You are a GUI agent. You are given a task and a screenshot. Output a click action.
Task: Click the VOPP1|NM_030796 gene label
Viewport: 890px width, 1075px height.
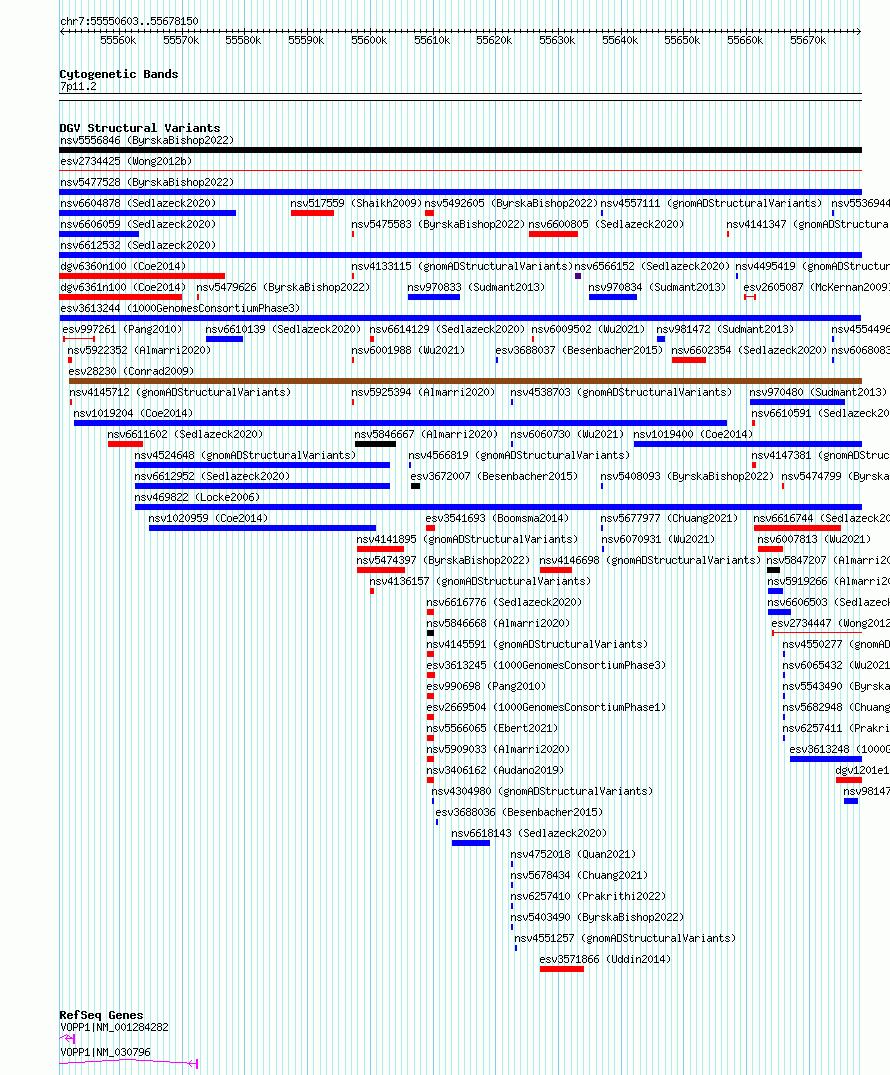tap(106, 1052)
